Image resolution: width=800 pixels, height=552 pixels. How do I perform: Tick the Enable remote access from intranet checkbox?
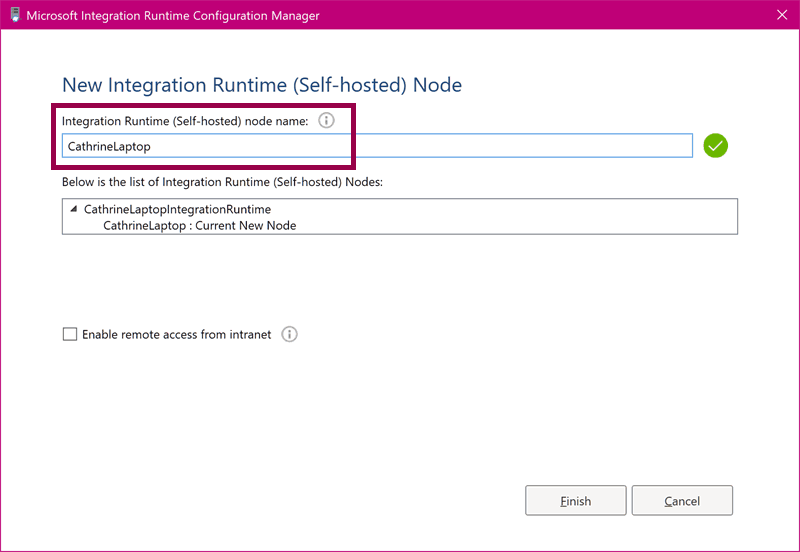(x=70, y=335)
